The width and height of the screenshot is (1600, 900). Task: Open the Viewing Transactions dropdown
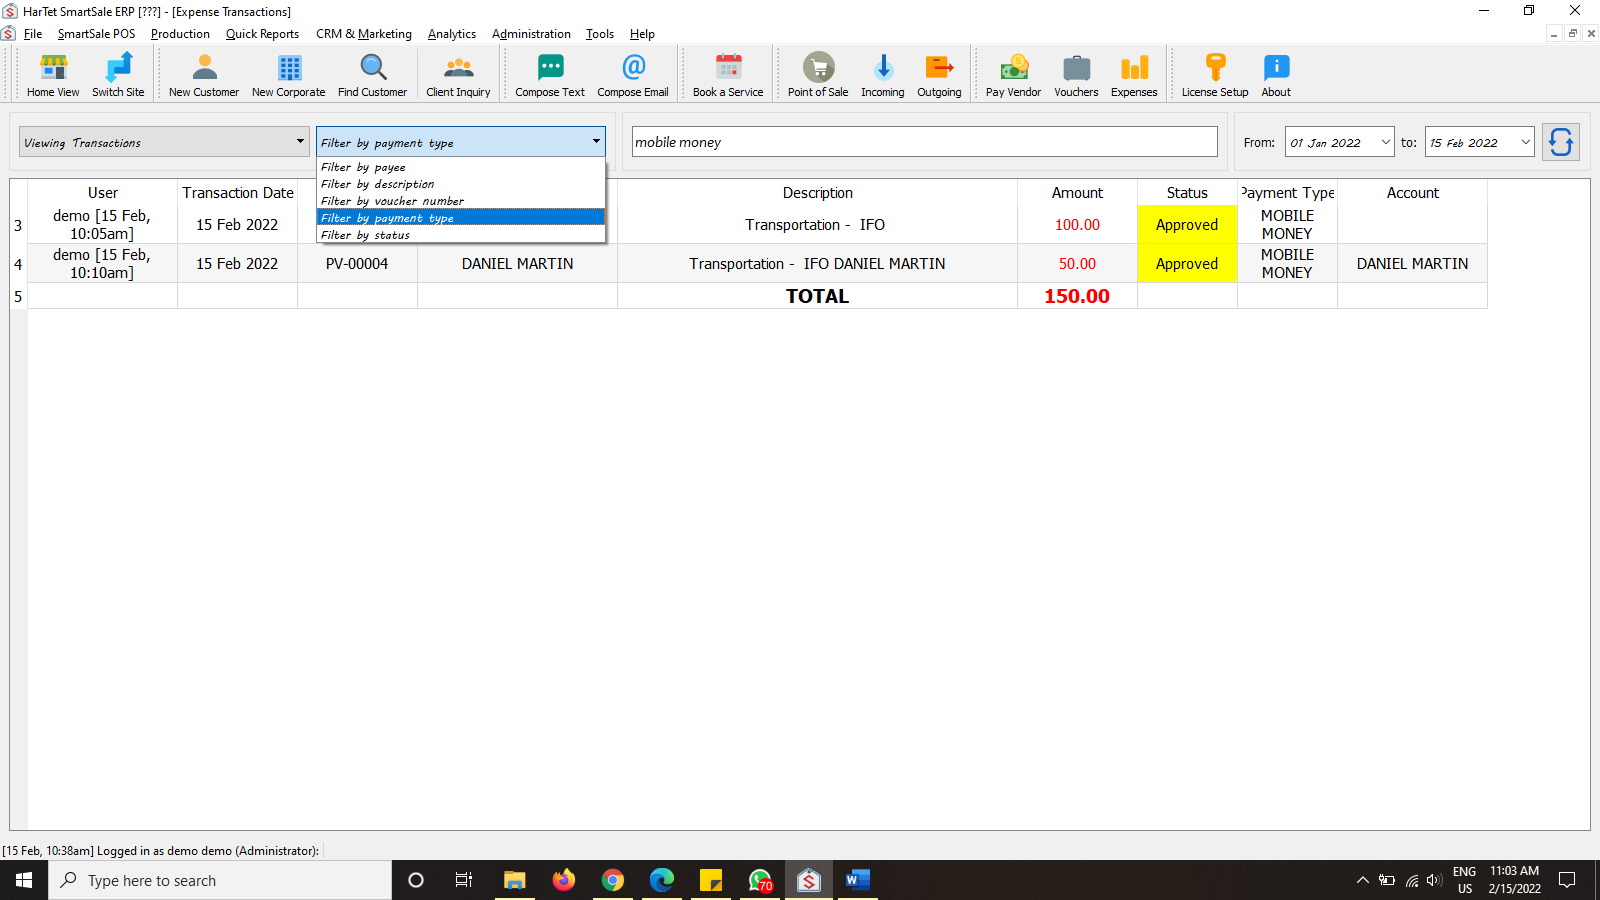point(300,141)
